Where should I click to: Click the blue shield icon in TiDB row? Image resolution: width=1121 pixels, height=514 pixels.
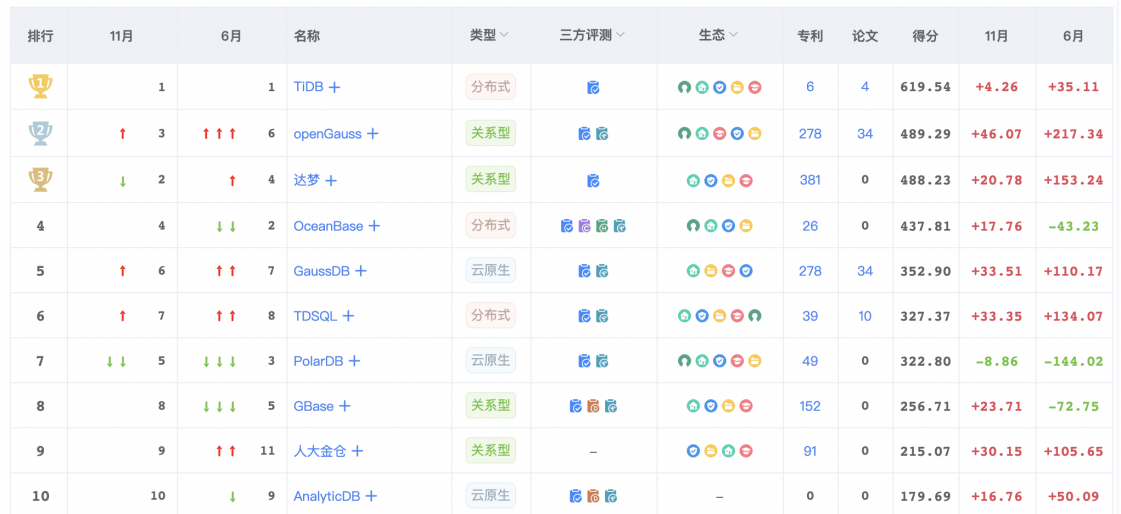[x=720, y=87]
